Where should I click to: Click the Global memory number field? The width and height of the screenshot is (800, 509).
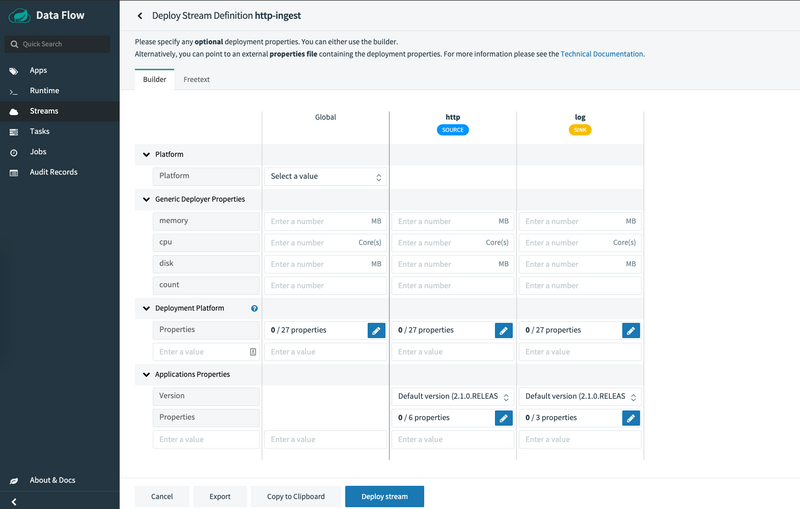point(326,221)
